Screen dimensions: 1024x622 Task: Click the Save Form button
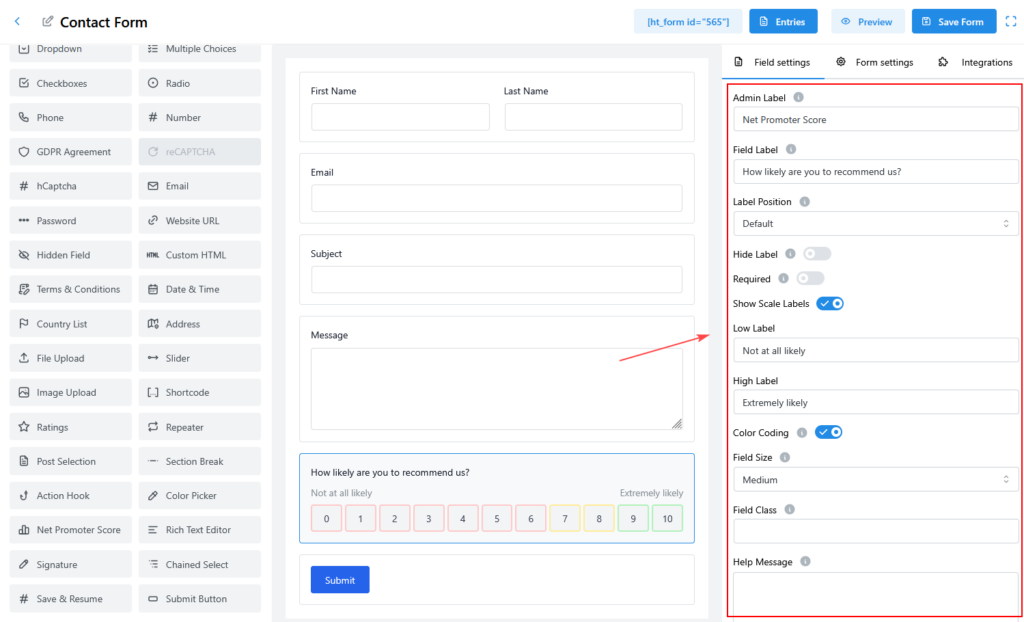tap(953, 21)
